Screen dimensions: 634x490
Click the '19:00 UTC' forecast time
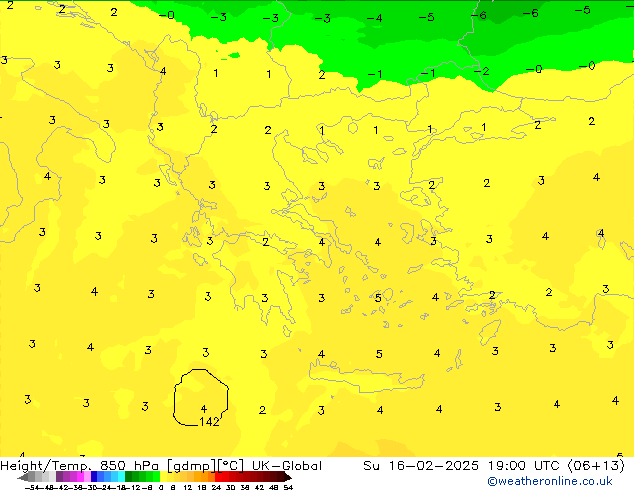pos(525,466)
